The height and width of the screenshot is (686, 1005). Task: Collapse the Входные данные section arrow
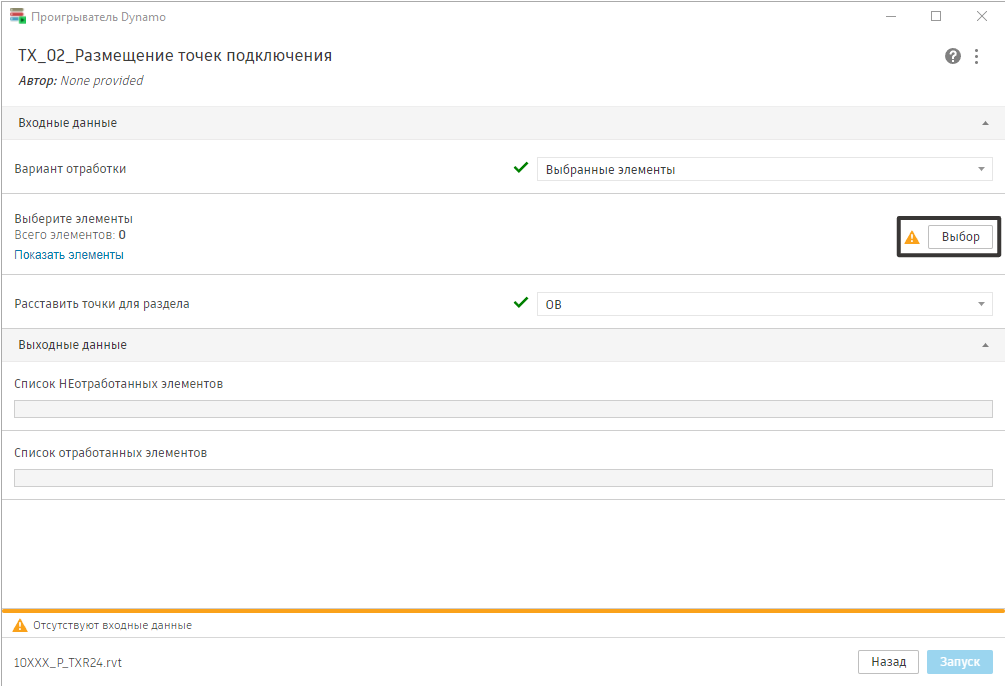[x=985, y=123]
